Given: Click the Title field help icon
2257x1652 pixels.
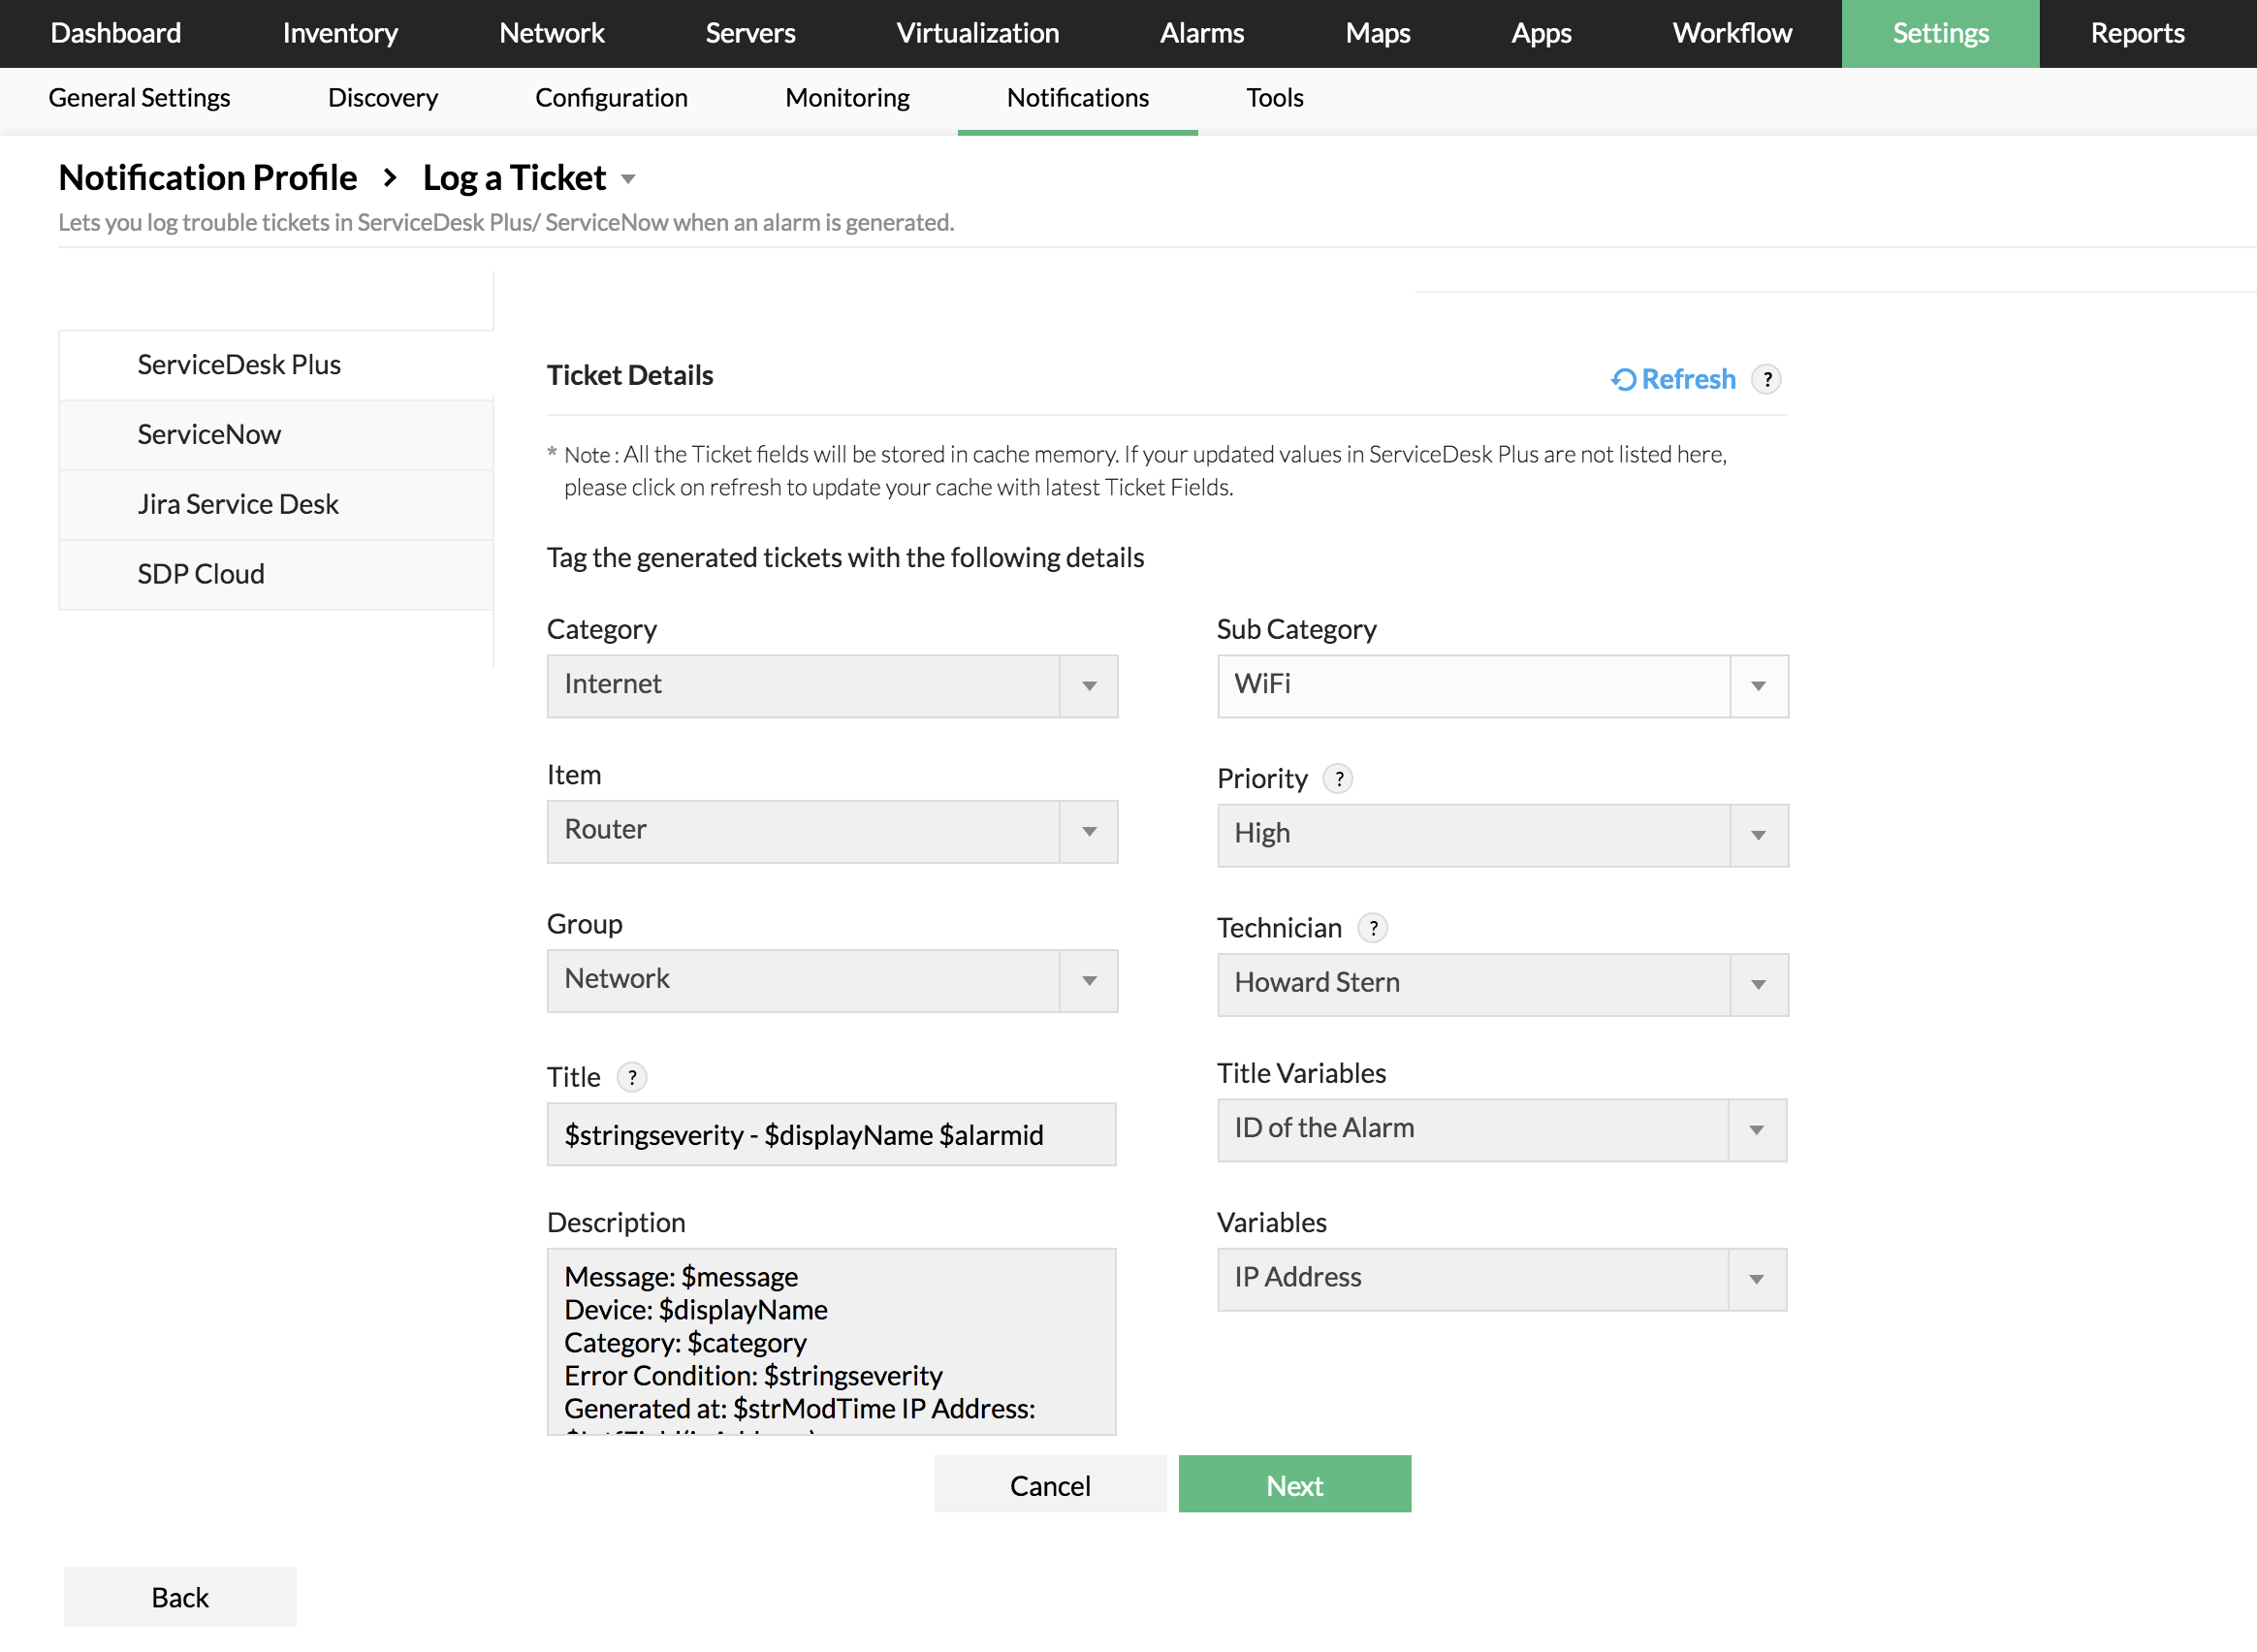Looking at the screenshot, I should tap(631, 1077).
